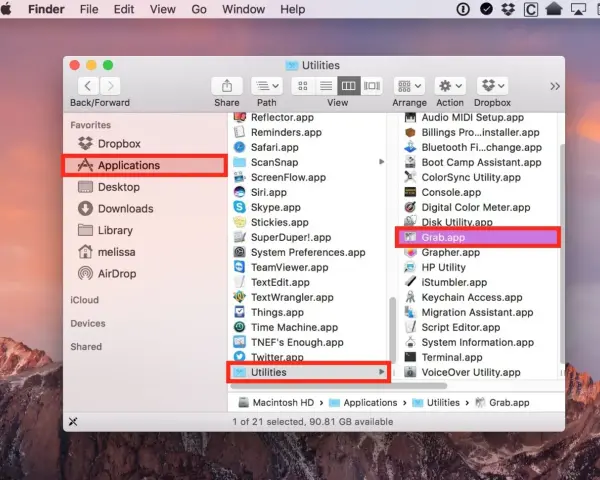The height and width of the screenshot is (480, 600).
Task: Select Terminal.app
Action: [480, 357]
